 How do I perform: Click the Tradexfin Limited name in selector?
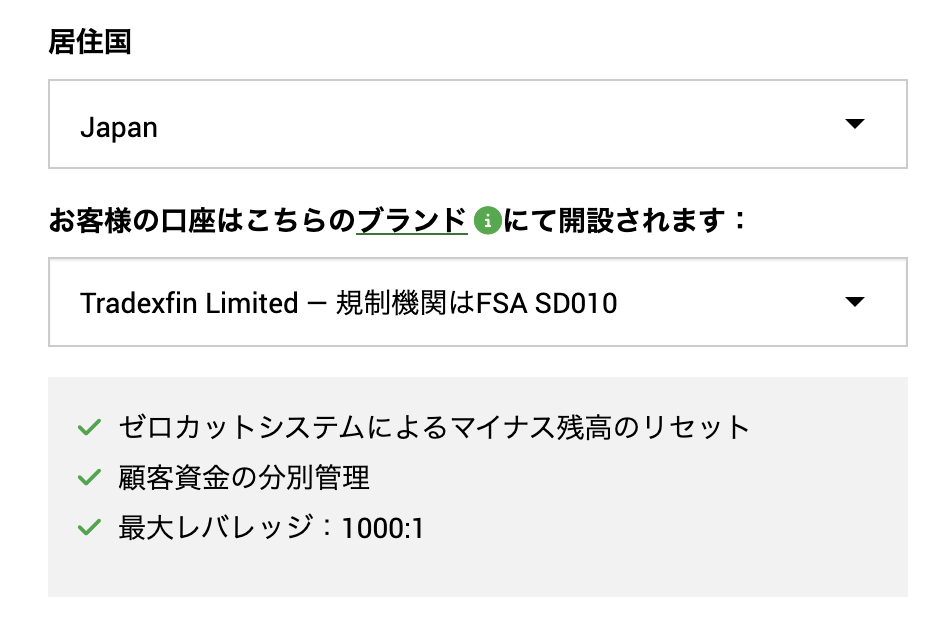pyautogui.click(x=189, y=303)
